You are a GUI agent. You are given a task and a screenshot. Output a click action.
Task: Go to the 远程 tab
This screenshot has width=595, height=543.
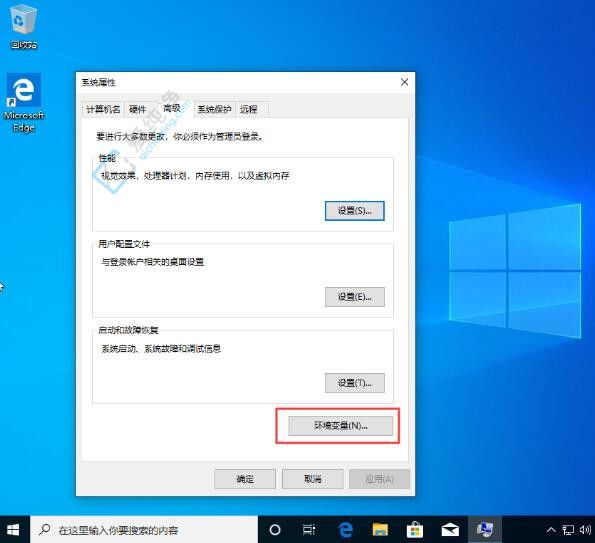[249, 110]
